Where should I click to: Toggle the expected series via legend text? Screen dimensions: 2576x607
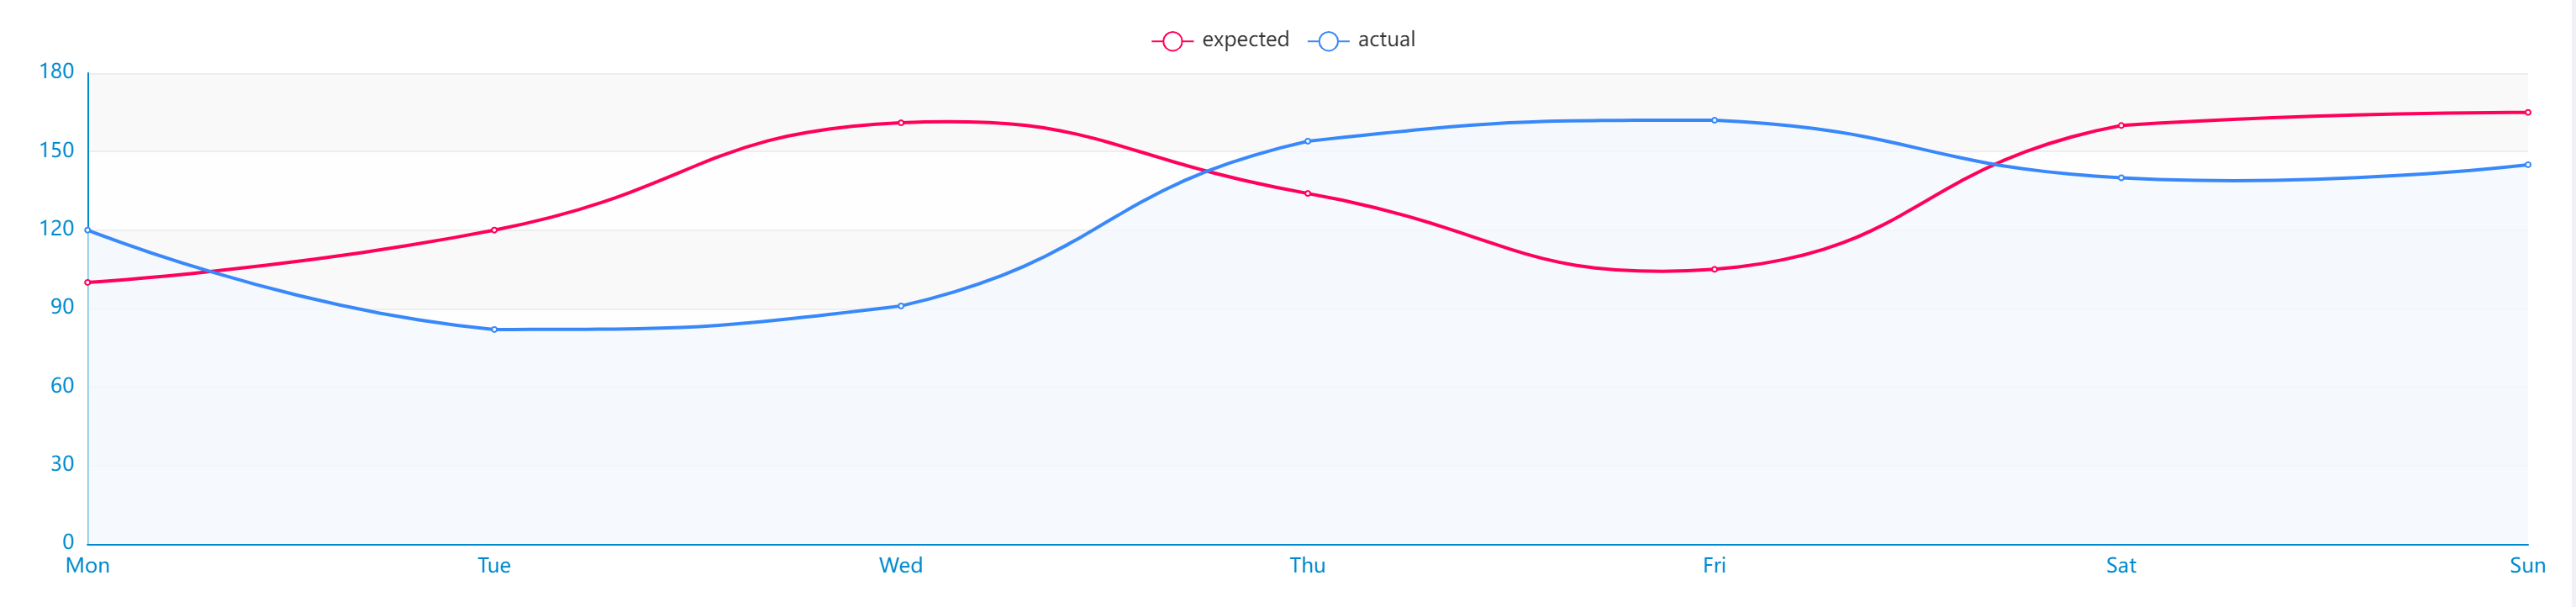click(x=1245, y=40)
